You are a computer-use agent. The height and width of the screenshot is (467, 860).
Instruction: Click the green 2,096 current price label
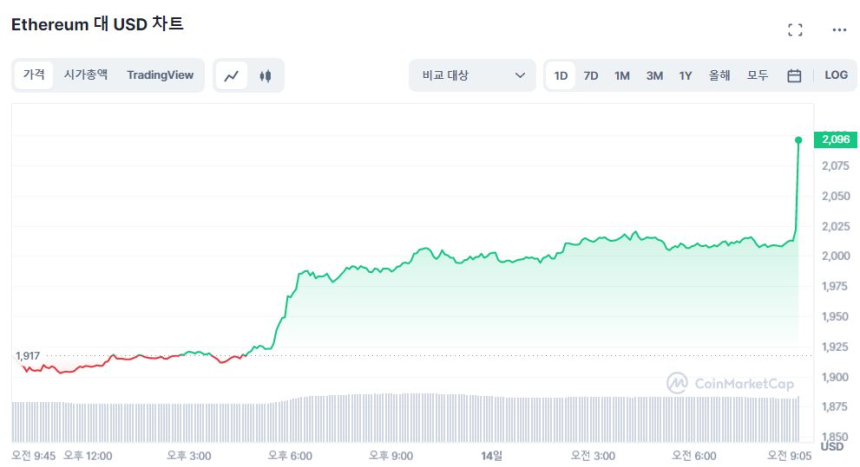pos(835,140)
